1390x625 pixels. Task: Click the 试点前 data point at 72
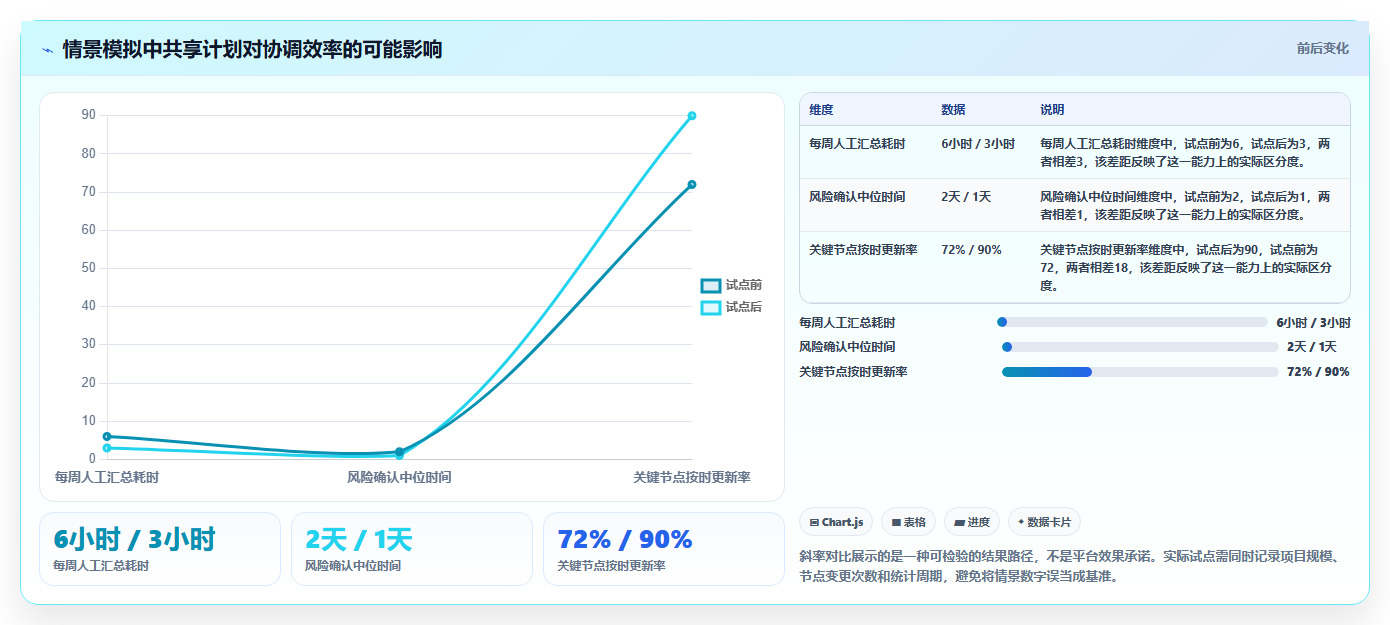692,184
